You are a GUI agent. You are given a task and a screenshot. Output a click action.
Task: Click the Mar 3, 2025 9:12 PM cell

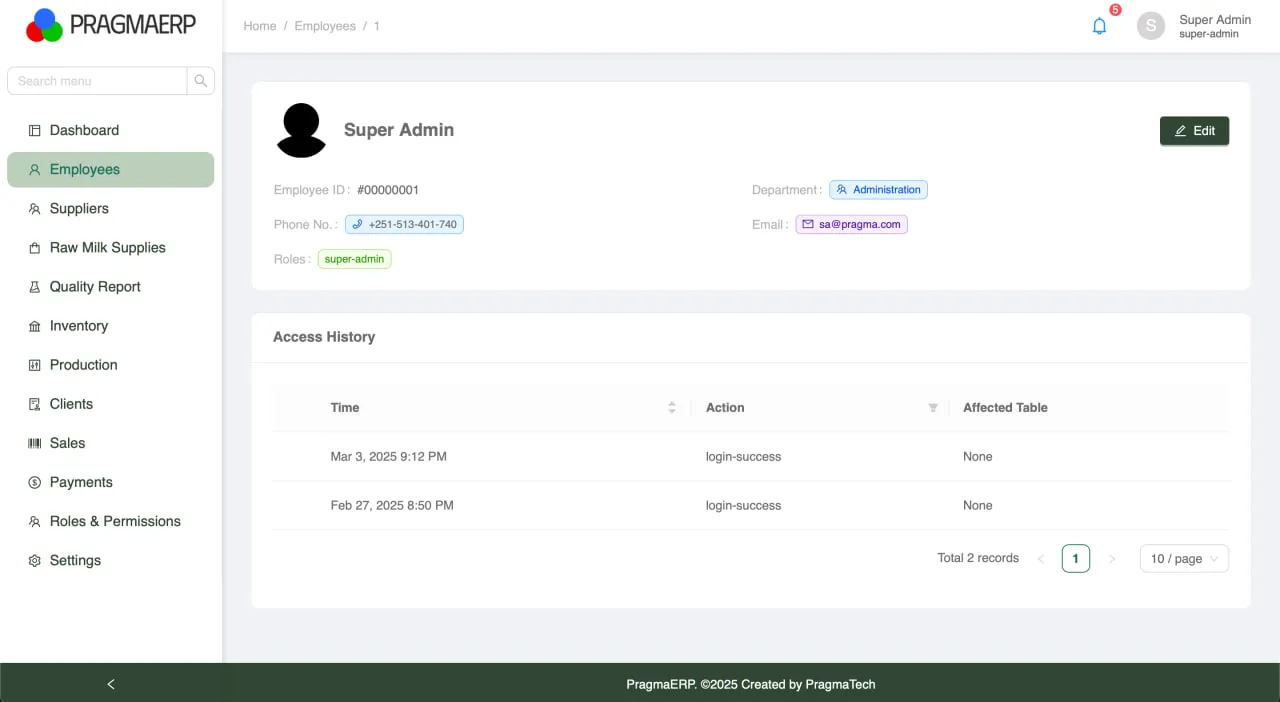pos(389,456)
